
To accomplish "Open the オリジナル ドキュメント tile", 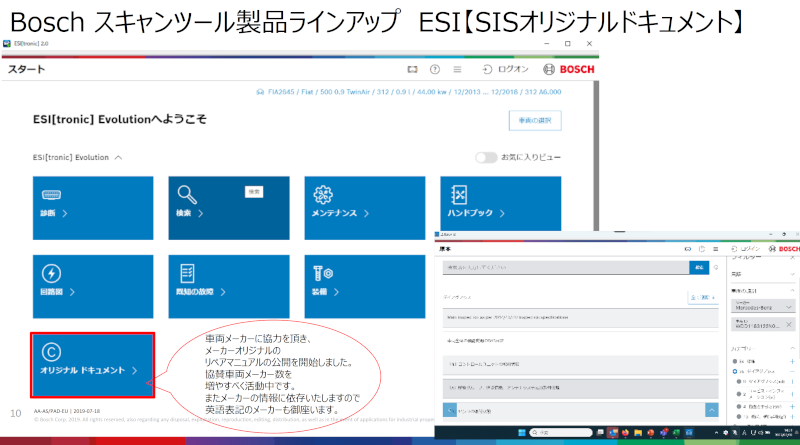I will 91,360.
